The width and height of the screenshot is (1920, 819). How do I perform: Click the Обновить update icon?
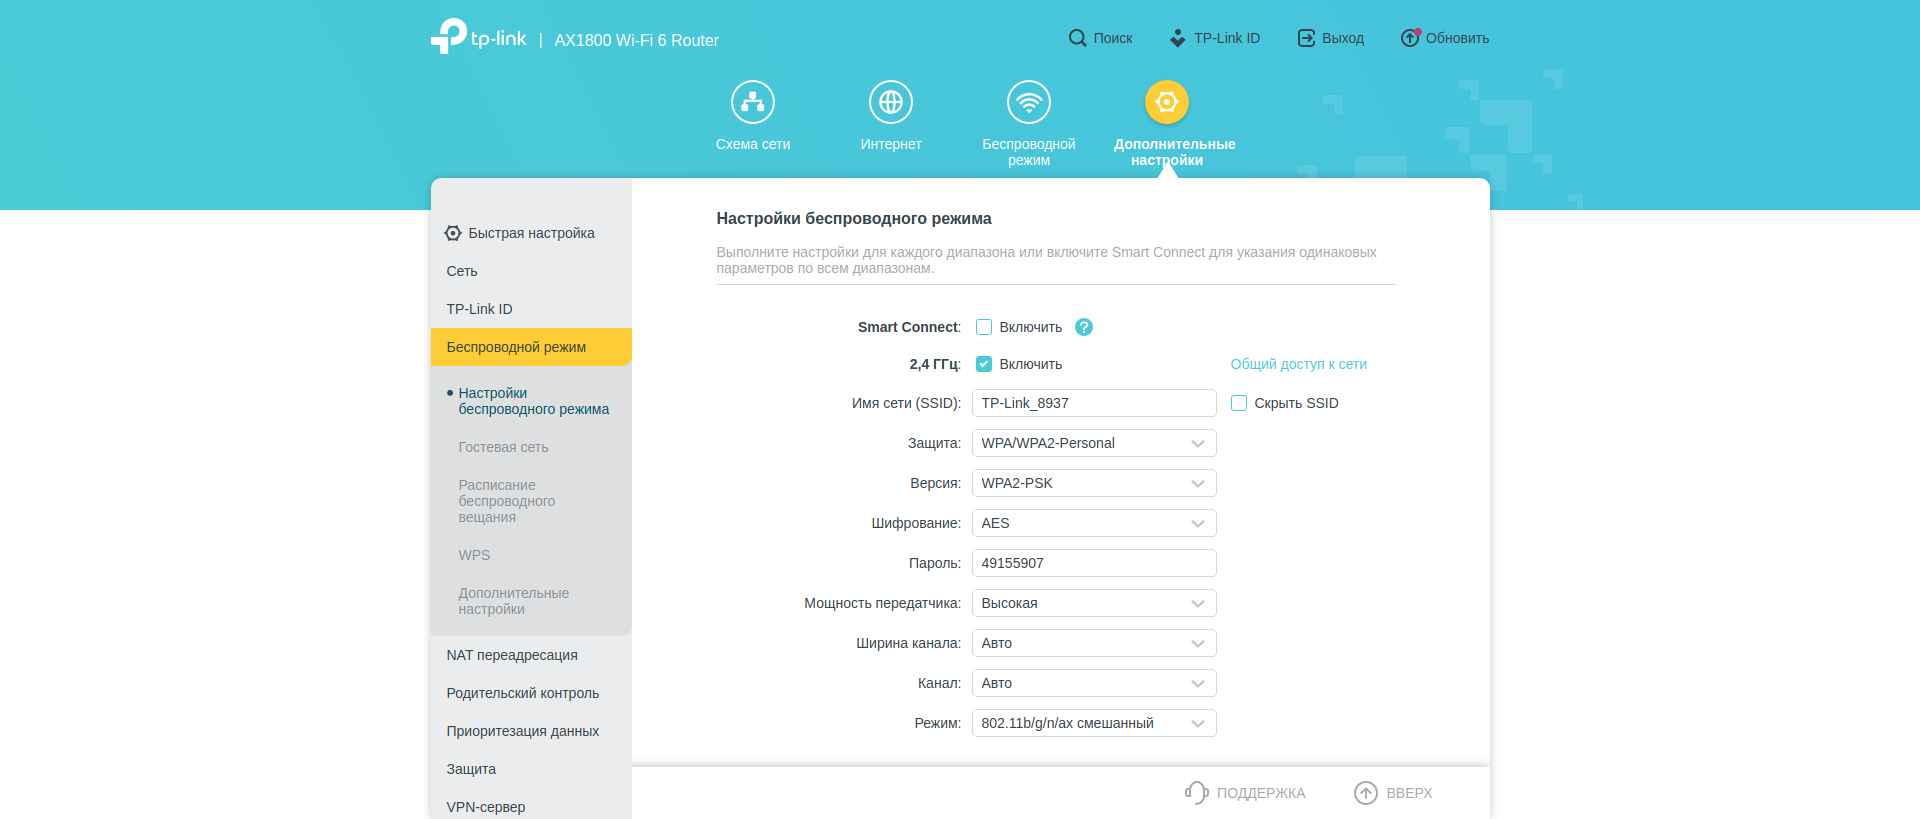pyautogui.click(x=1409, y=38)
